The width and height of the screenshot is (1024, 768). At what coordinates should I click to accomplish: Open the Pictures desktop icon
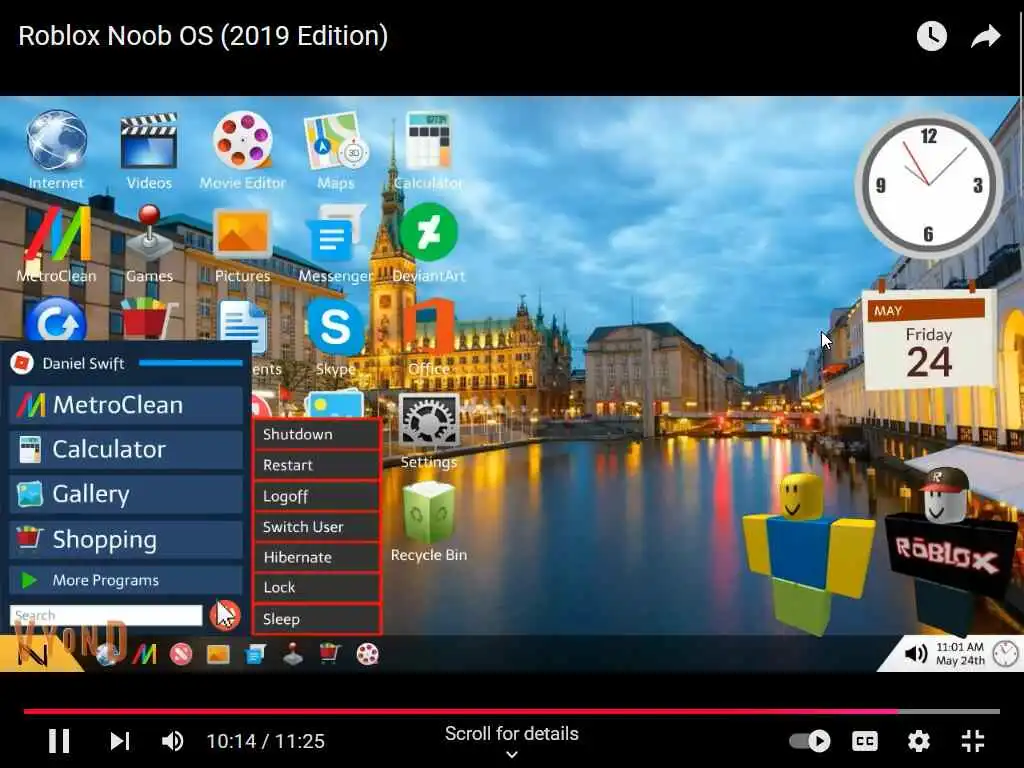(x=242, y=234)
